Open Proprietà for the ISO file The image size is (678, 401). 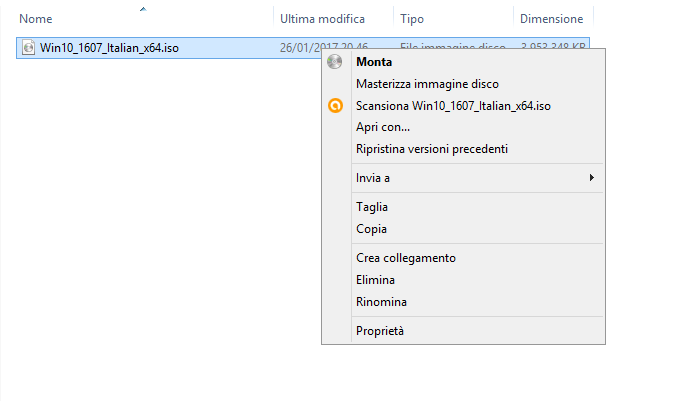(380, 331)
